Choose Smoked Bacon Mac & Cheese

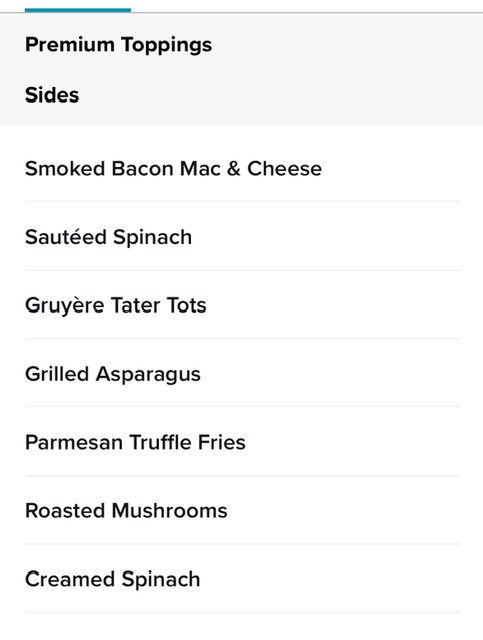[243, 169]
